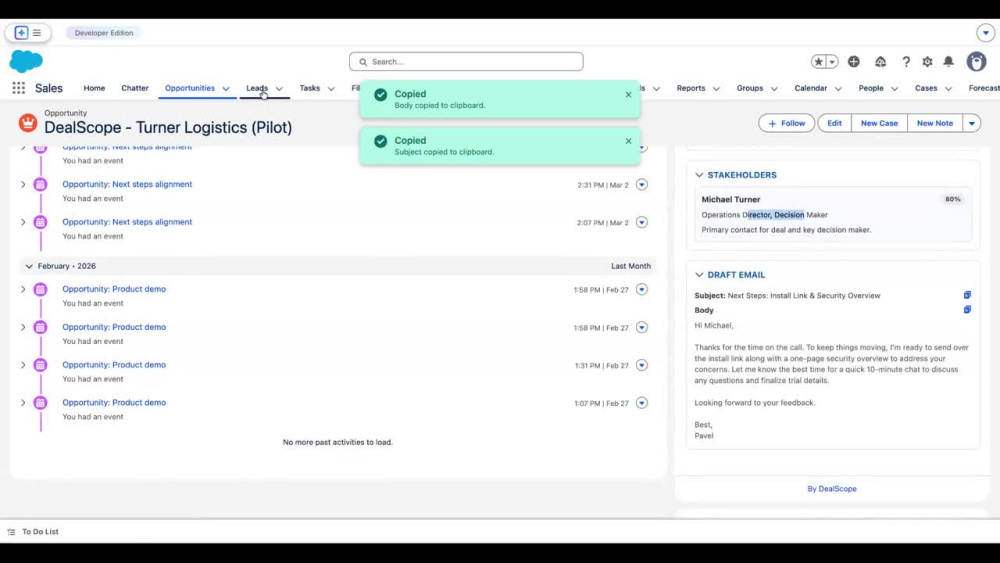Switch to the Chatter tab
The width and height of the screenshot is (1000, 563).
(135, 88)
